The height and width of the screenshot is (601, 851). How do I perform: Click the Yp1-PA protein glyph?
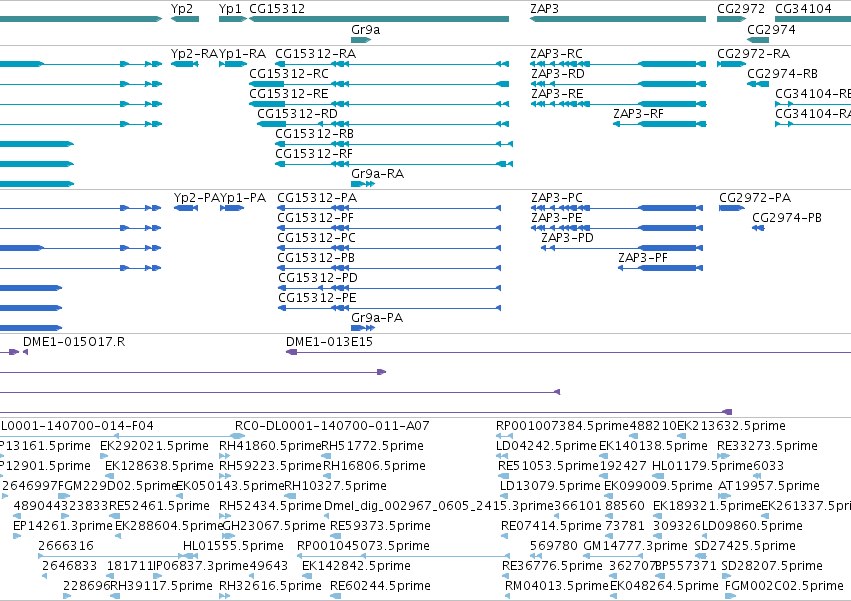[x=232, y=208]
